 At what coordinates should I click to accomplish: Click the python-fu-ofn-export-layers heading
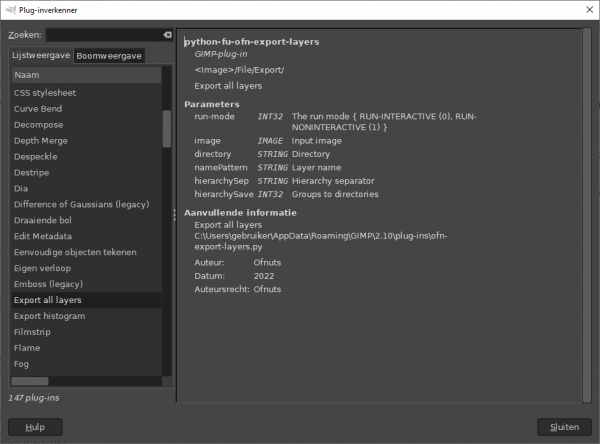[251, 42]
